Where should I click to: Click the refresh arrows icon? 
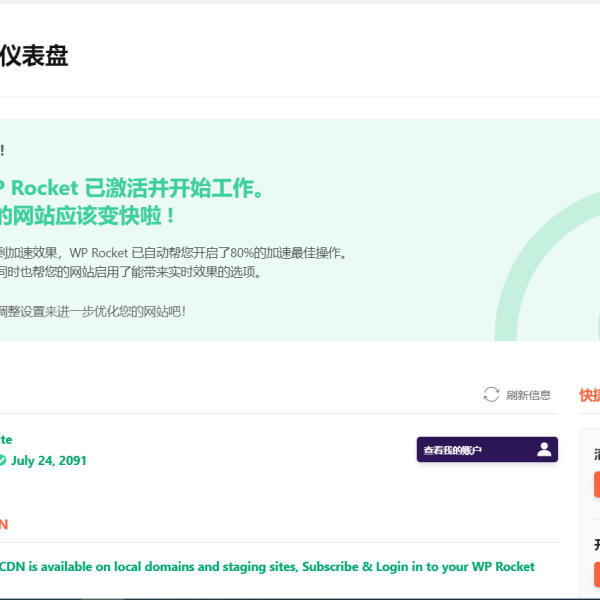click(x=491, y=395)
